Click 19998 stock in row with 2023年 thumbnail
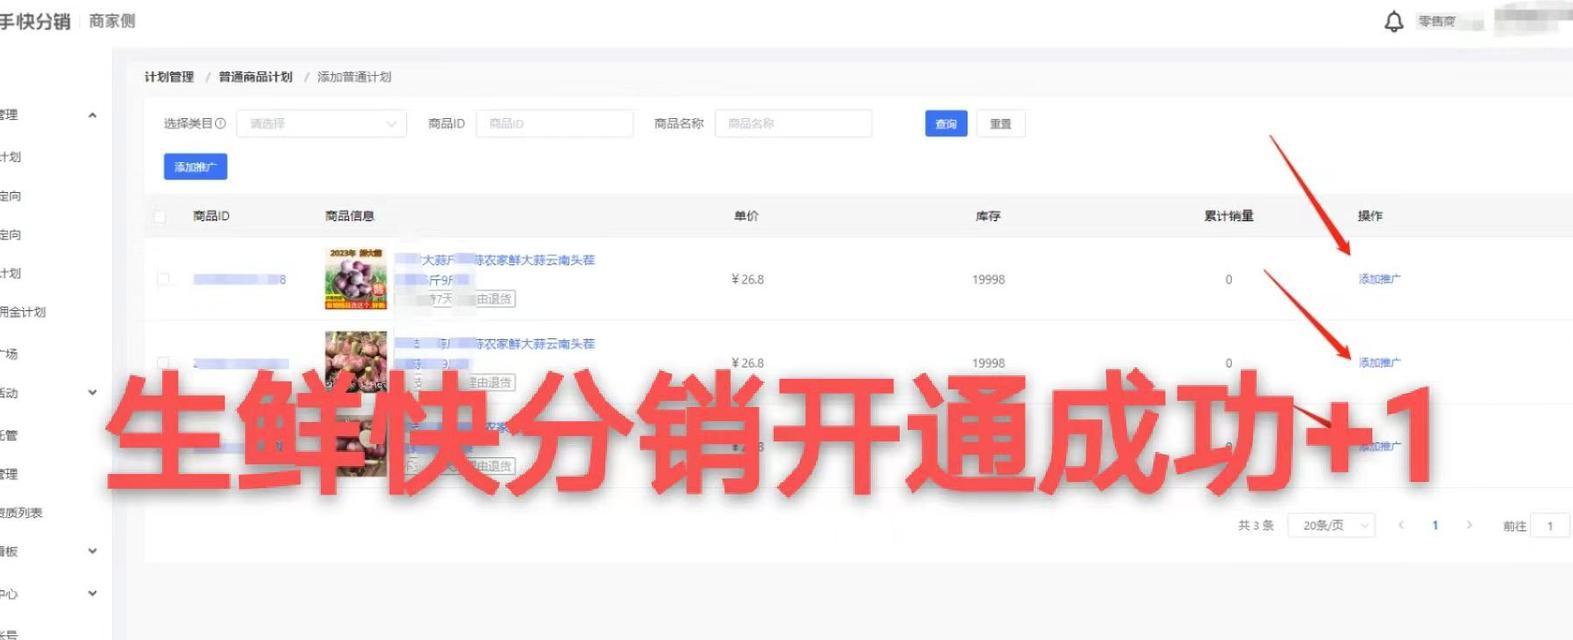 [x=988, y=279]
